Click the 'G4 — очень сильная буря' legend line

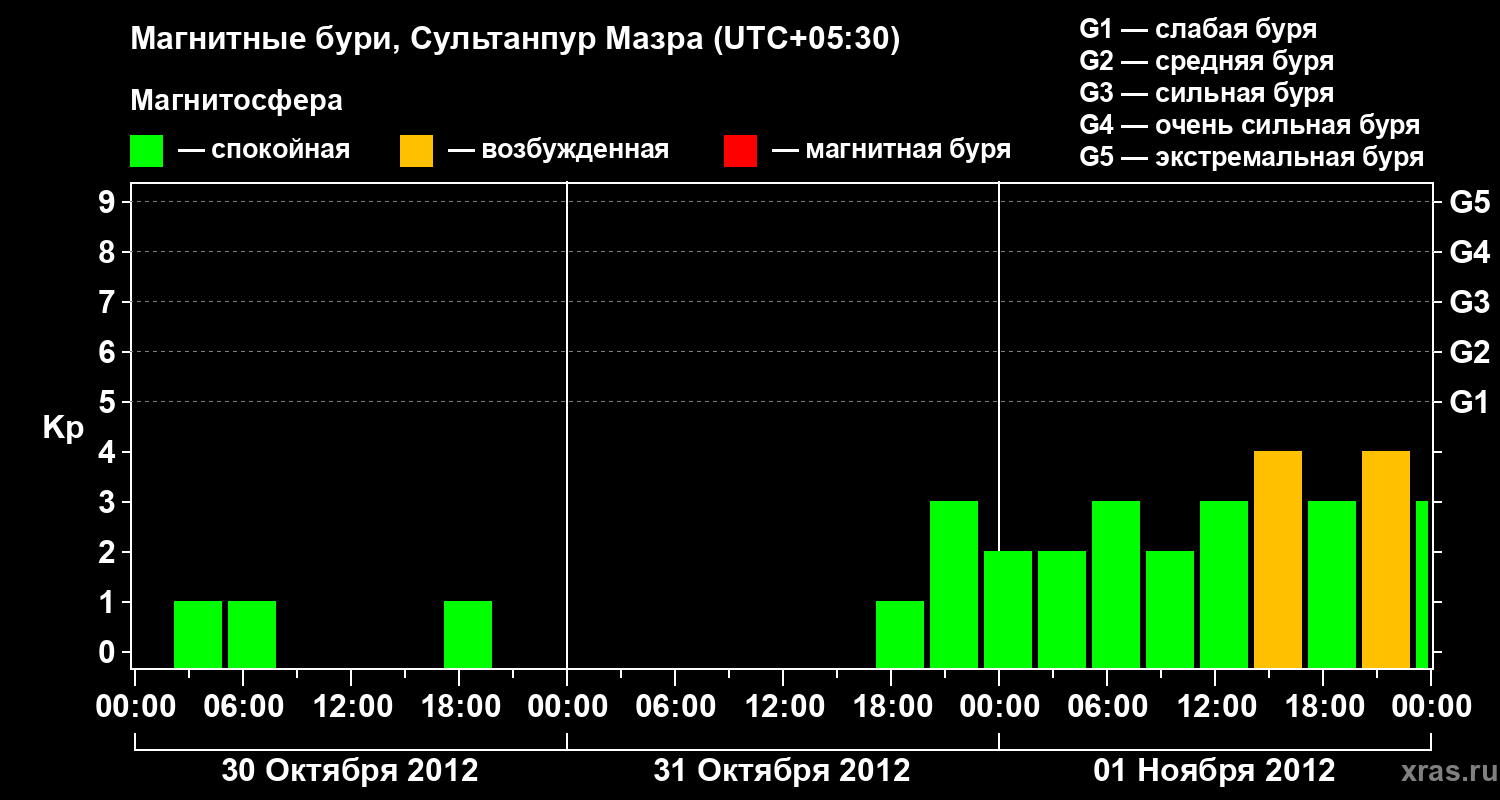[1249, 125]
